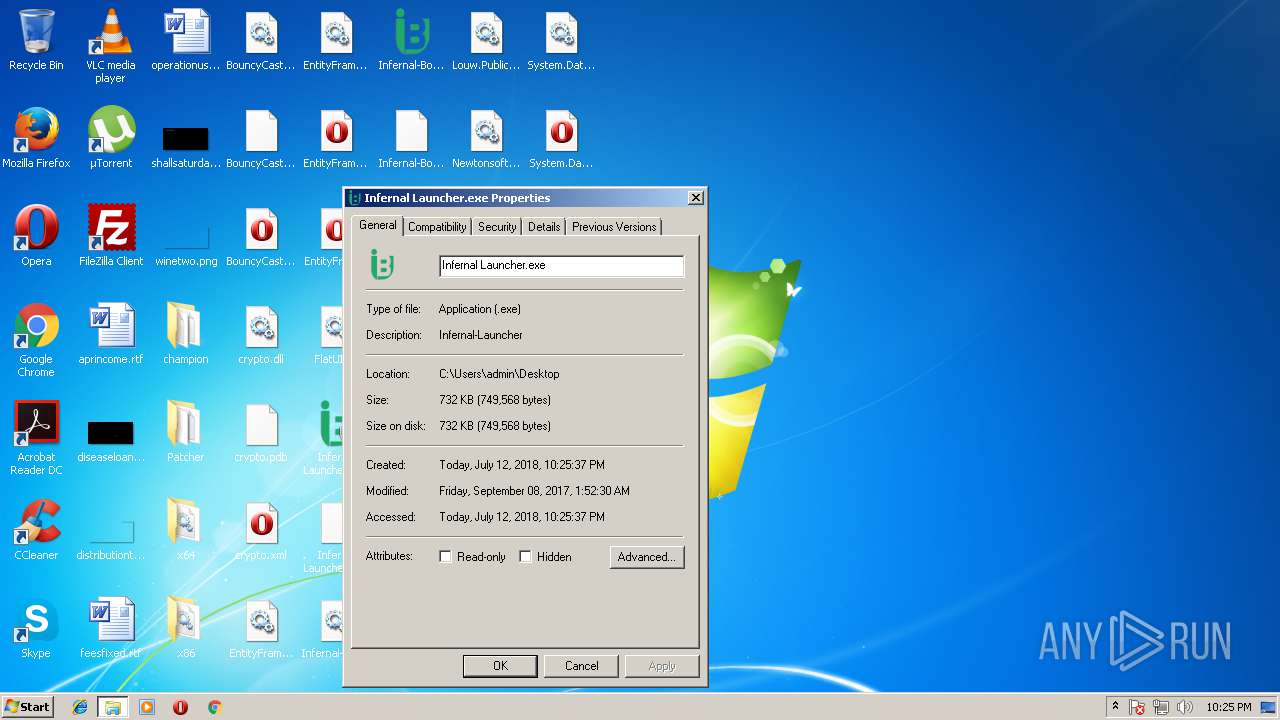Select the µTorrent desktop shortcut
The width and height of the screenshot is (1280, 720).
pyautogui.click(x=111, y=138)
